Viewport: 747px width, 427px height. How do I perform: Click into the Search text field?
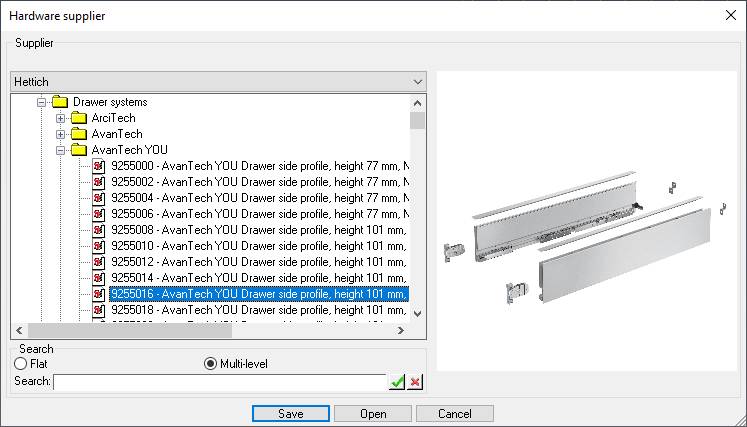click(x=219, y=382)
